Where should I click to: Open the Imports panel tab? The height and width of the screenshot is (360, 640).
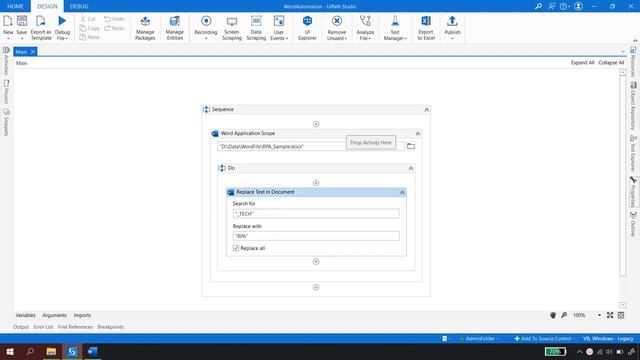click(x=82, y=315)
